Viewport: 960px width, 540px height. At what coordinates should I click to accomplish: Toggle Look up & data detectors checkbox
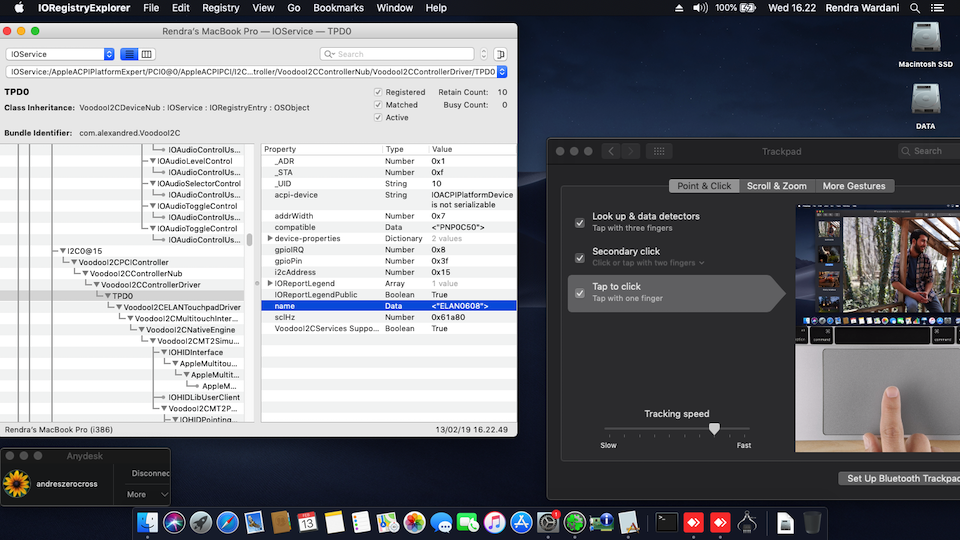pyautogui.click(x=580, y=222)
